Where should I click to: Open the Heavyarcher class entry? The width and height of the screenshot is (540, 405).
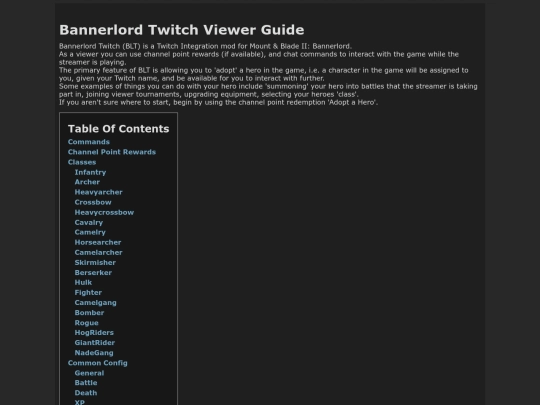click(x=98, y=192)
